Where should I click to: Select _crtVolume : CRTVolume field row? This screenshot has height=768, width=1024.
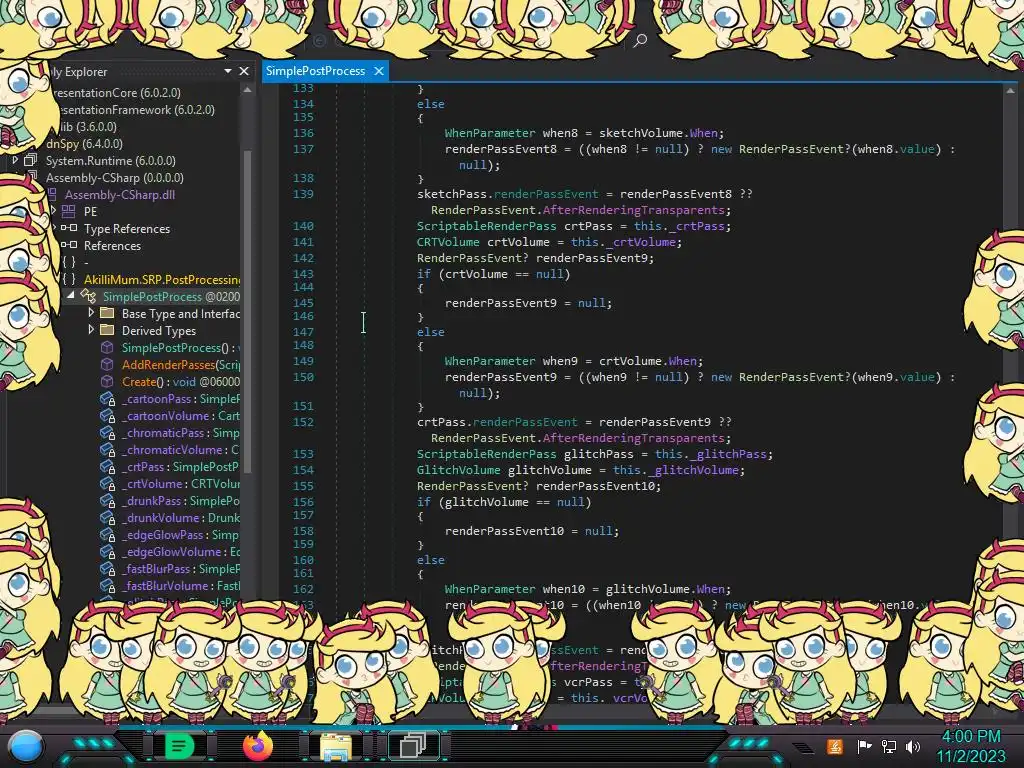(180, 484)
